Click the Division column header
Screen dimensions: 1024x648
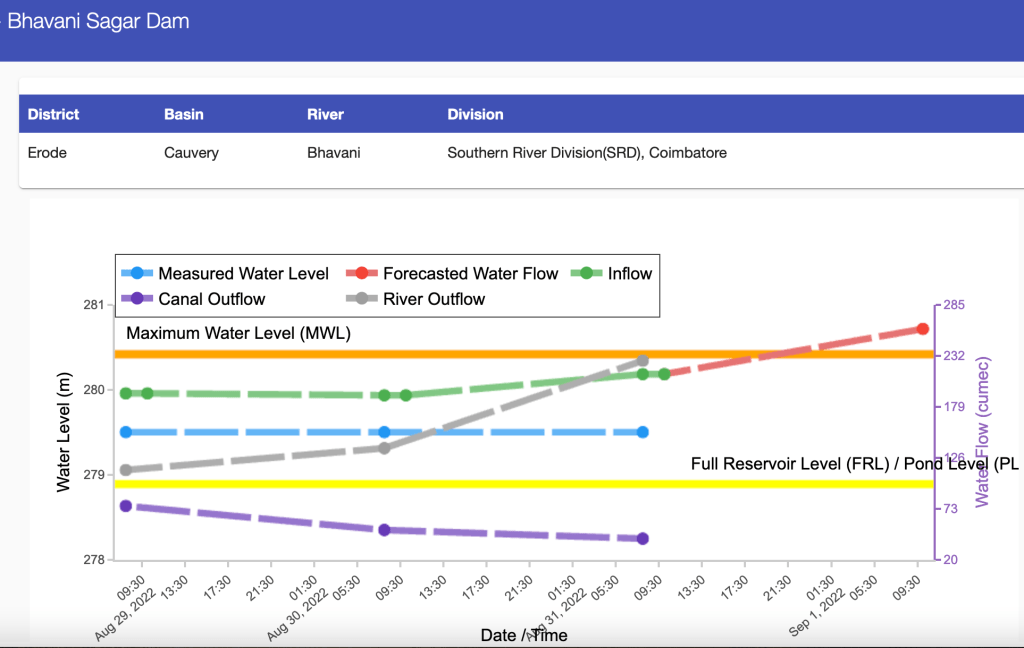(x=475, y=114)
